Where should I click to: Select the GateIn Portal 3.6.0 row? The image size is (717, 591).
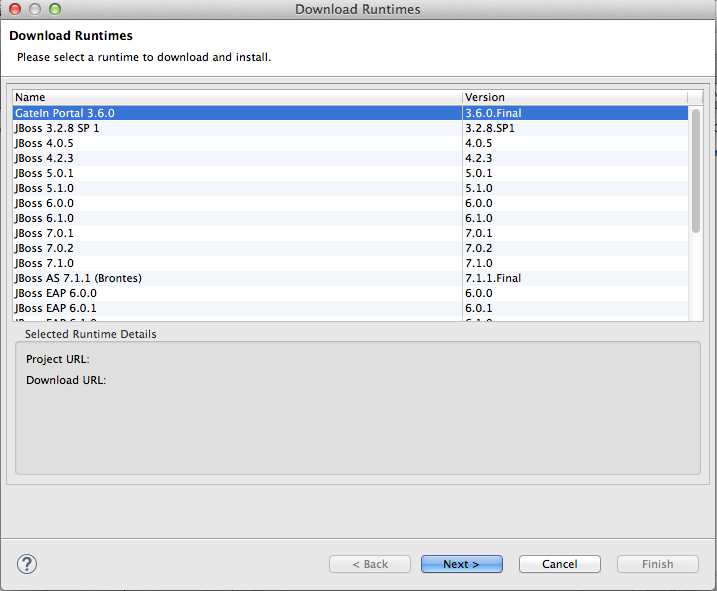pos(350,113)
